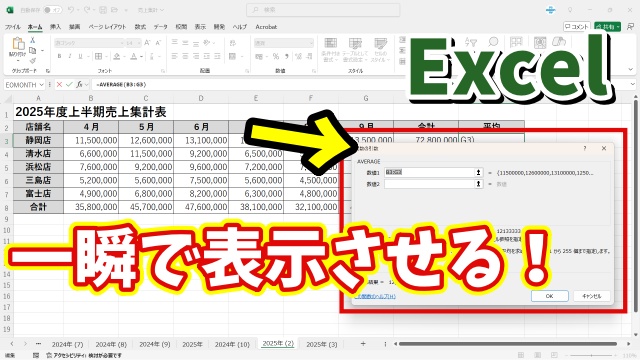Viewport: 640px width, 360px height.
Task: Click the increase font size icon
Action: [x=147, y=42]
